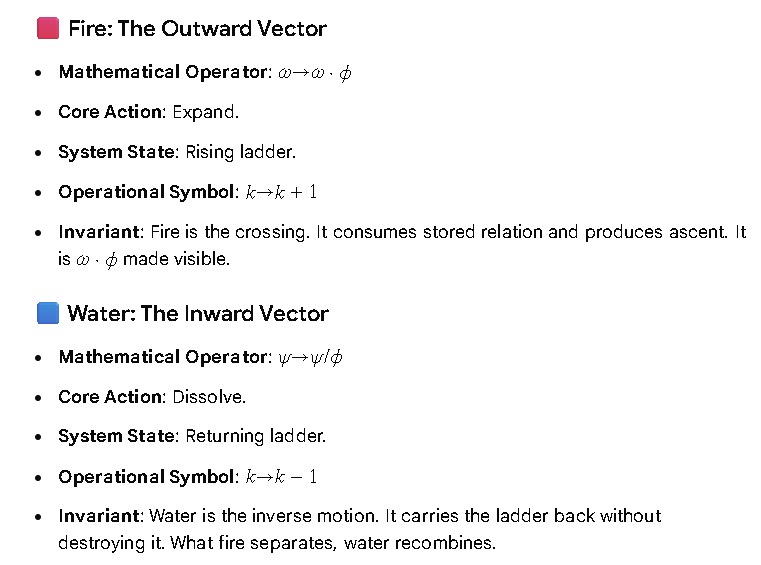Image resolution: width=761 pixels, height=565 pixels.
Task: Click the text 'Returning ladder.'
Action: (x=256, y=436)
